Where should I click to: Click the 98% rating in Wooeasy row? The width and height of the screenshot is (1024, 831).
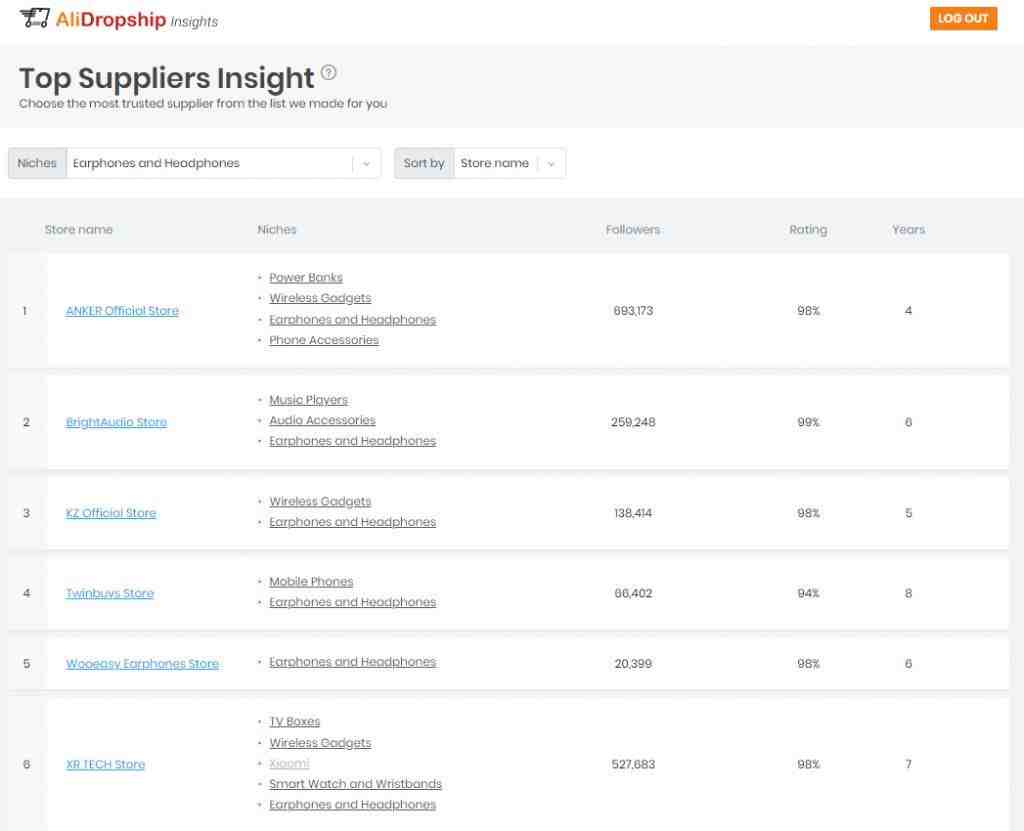tap(808, 664)
